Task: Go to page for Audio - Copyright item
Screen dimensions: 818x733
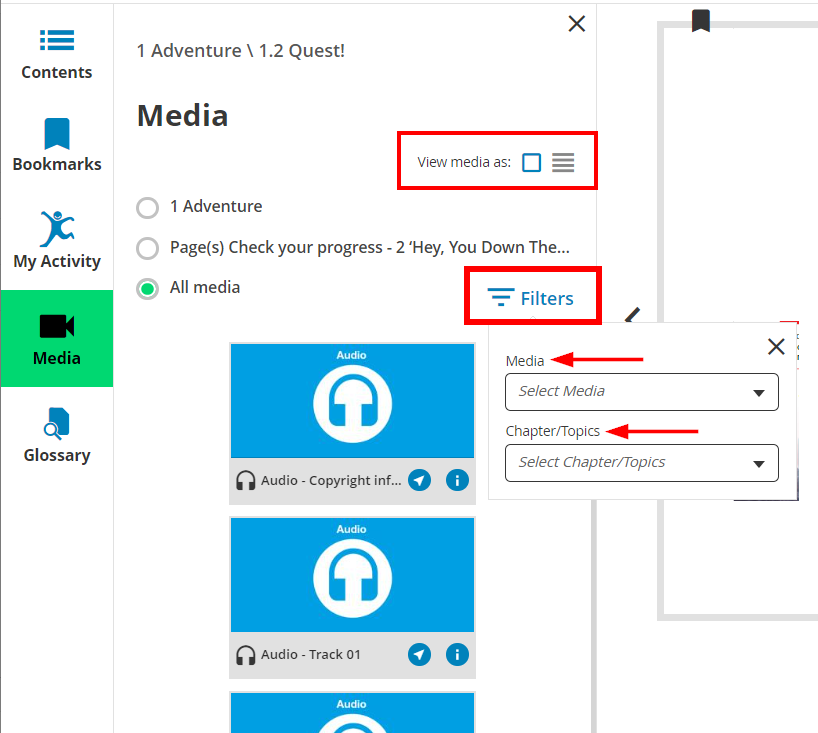Action: 420,481
